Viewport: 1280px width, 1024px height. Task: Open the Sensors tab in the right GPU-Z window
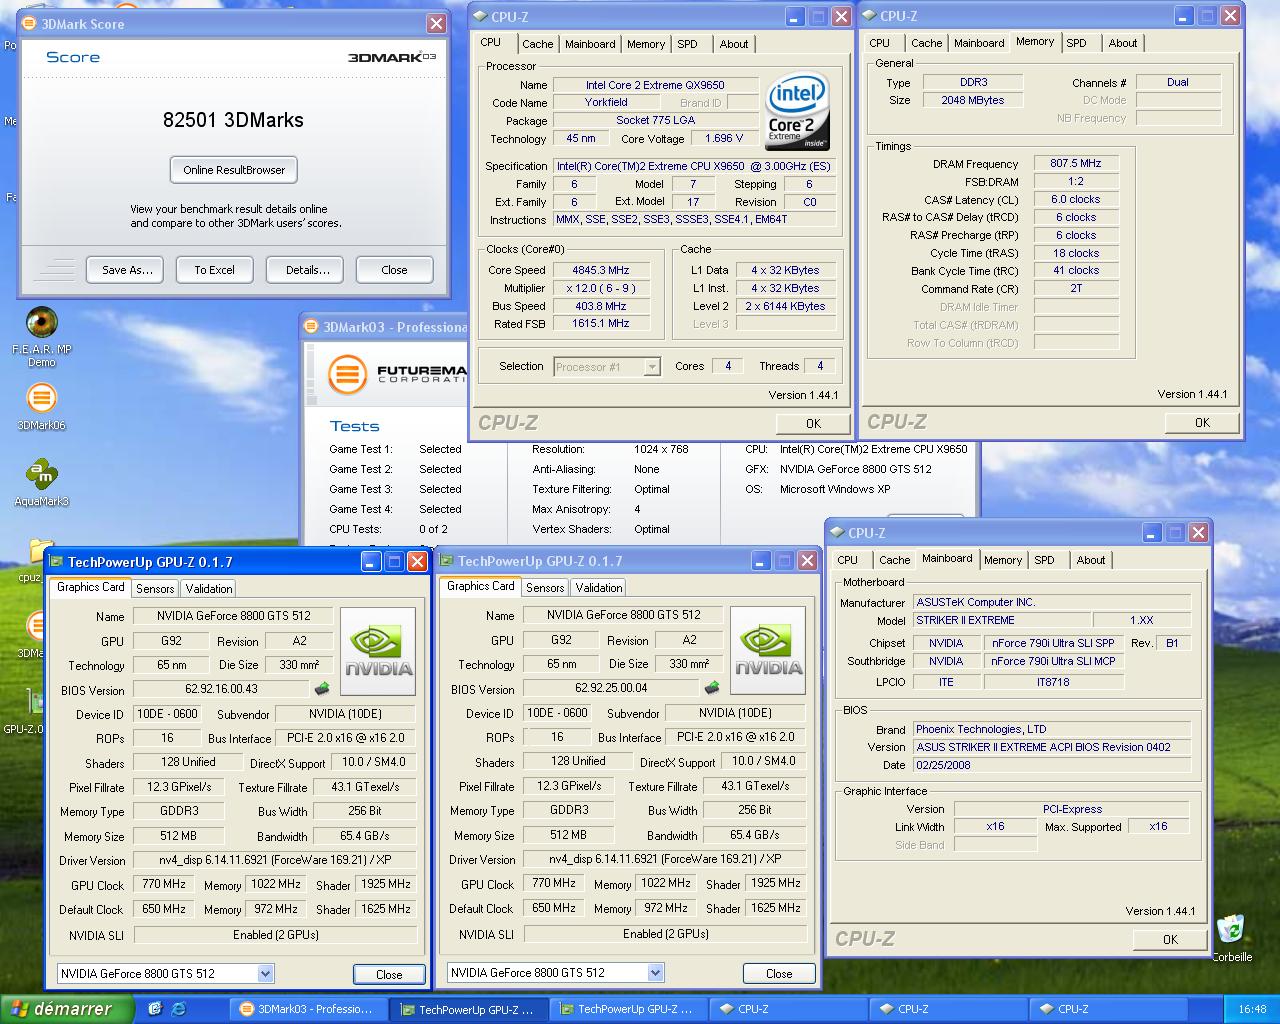click(545, 588)
